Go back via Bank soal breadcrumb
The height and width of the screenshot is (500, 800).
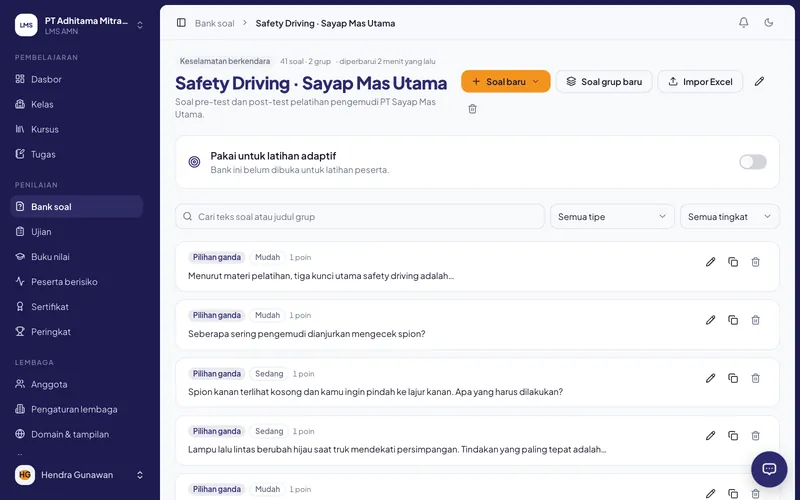coord(214,23)
